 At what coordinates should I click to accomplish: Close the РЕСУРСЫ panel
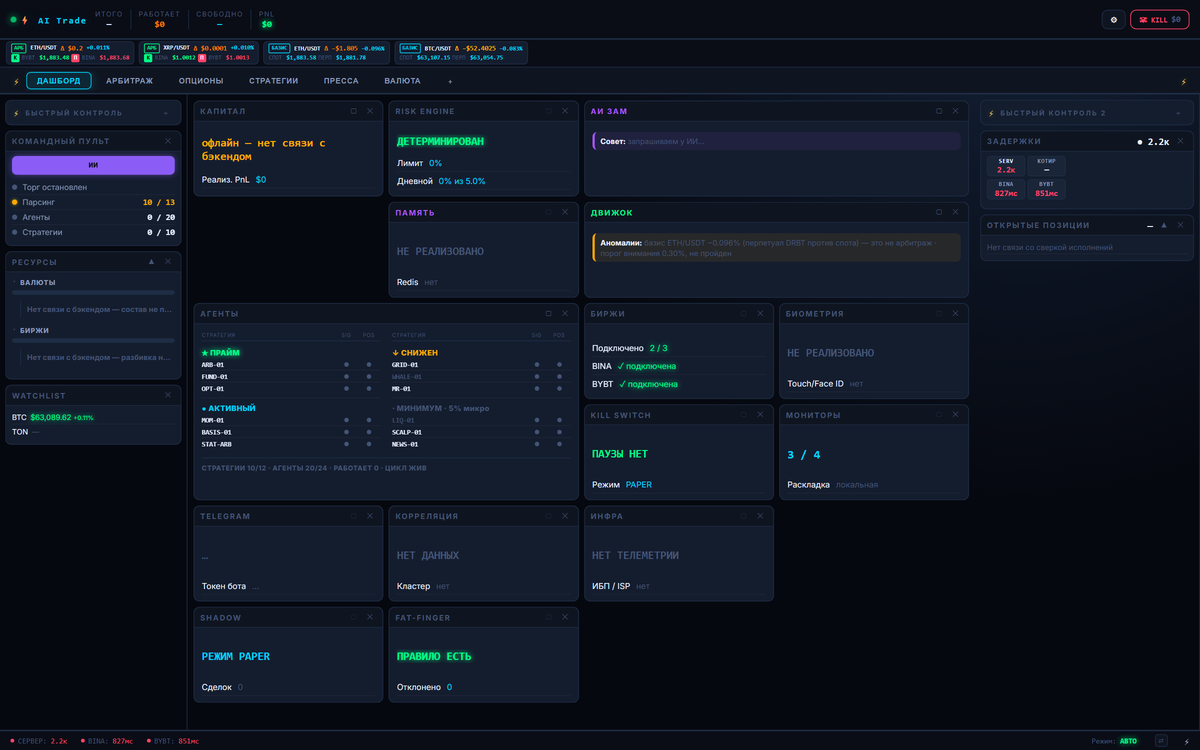point(168,261)
